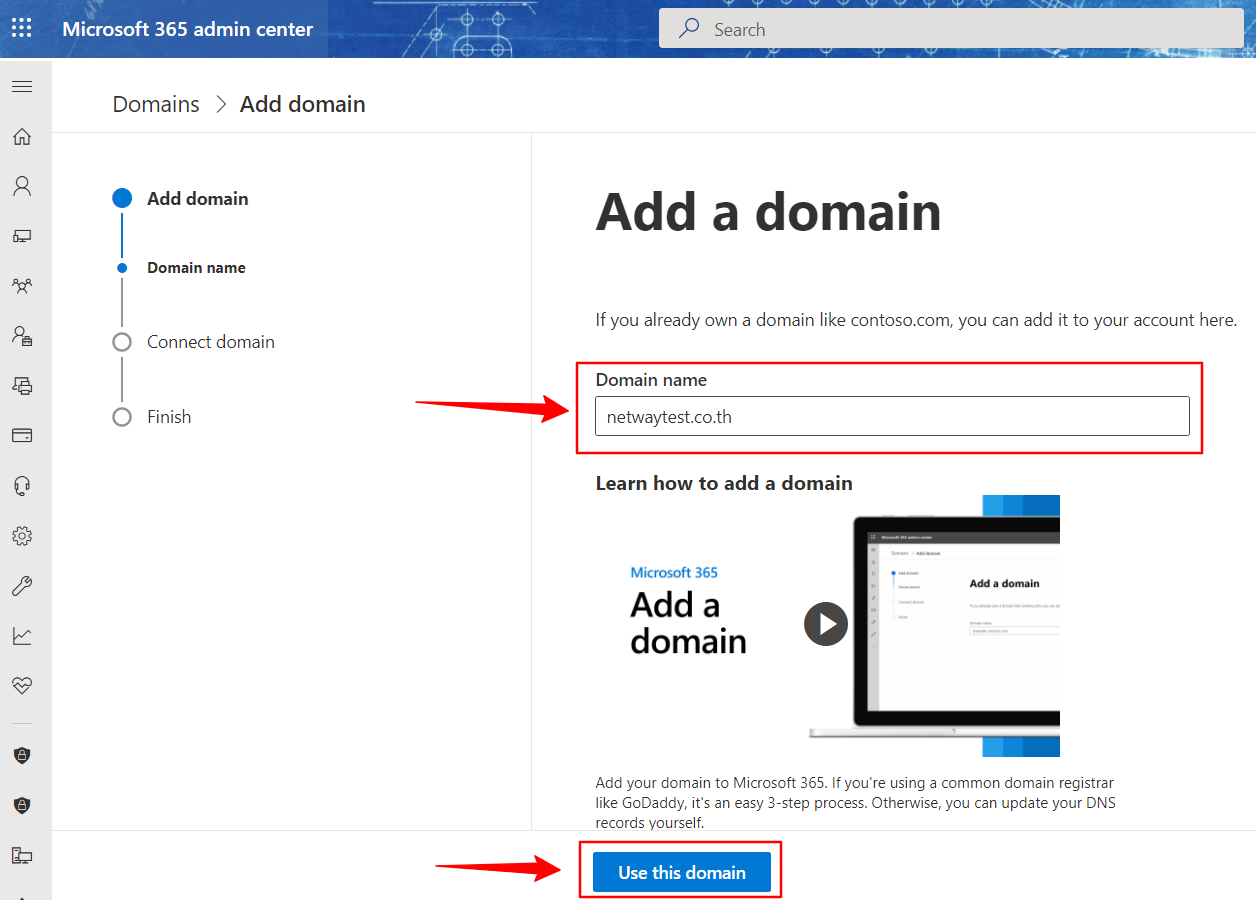
Task: Open Reports chart icon
Action: pyautogui.click(x=22, y=636)
